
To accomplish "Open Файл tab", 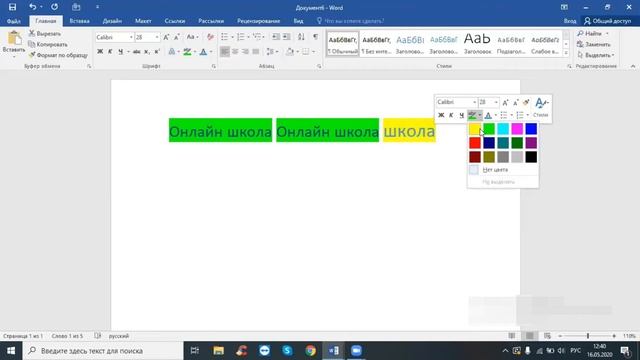I will click(x=13, y=21).
